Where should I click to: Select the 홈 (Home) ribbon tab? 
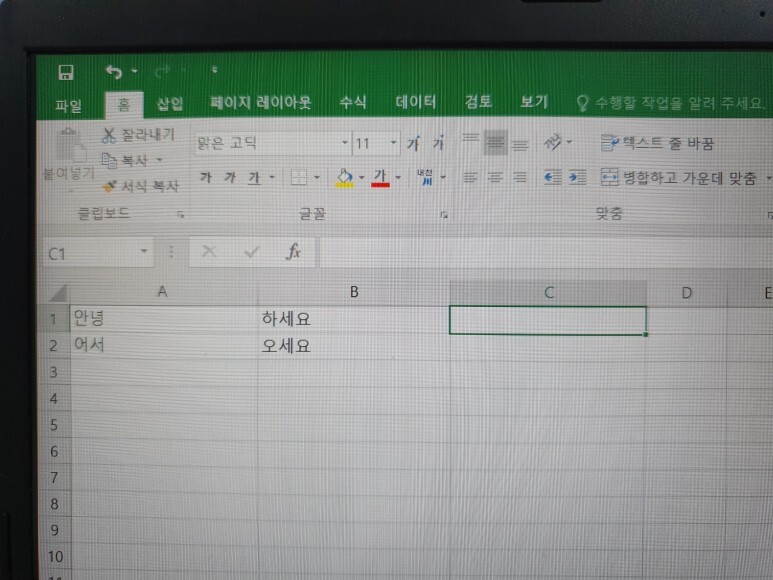coord(124,105)
